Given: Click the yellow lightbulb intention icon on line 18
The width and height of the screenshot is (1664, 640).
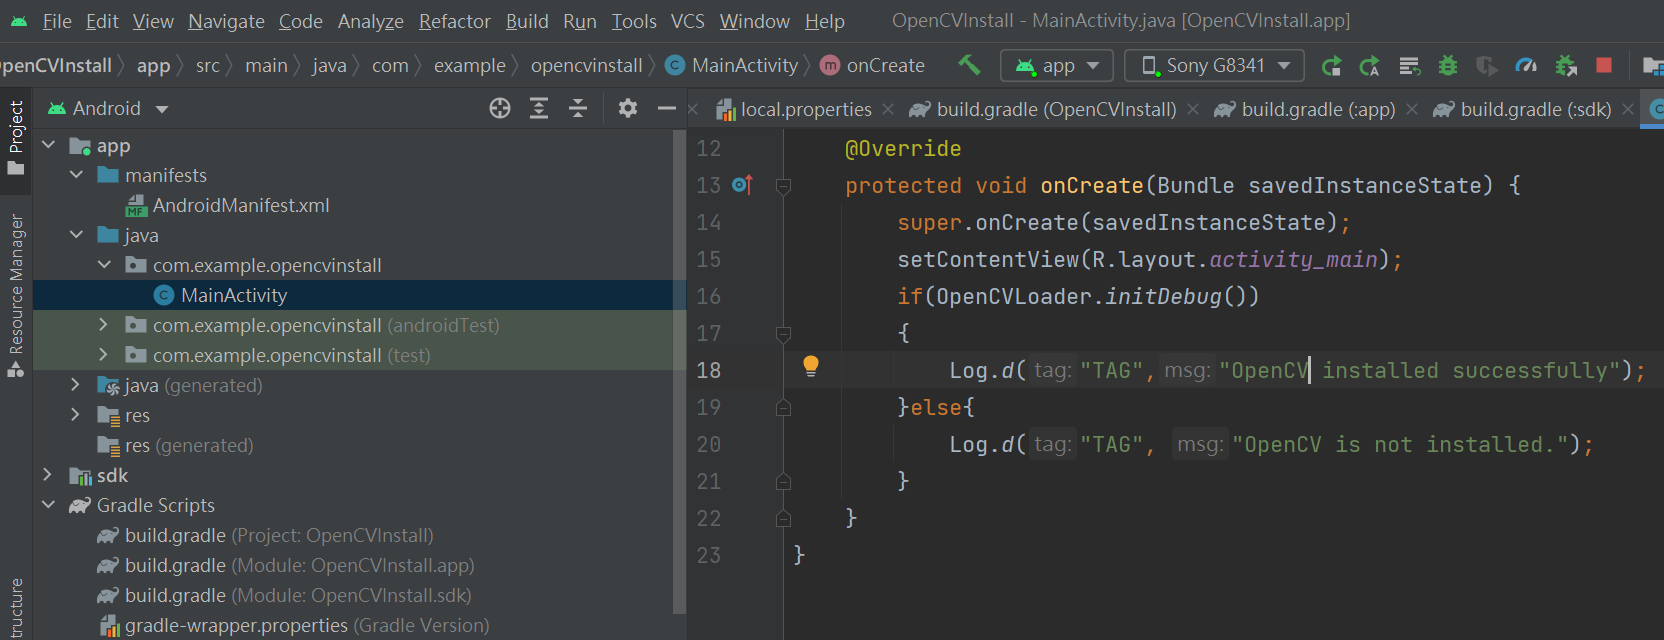Looking at the screenshot, I should [x=811, y=367].
